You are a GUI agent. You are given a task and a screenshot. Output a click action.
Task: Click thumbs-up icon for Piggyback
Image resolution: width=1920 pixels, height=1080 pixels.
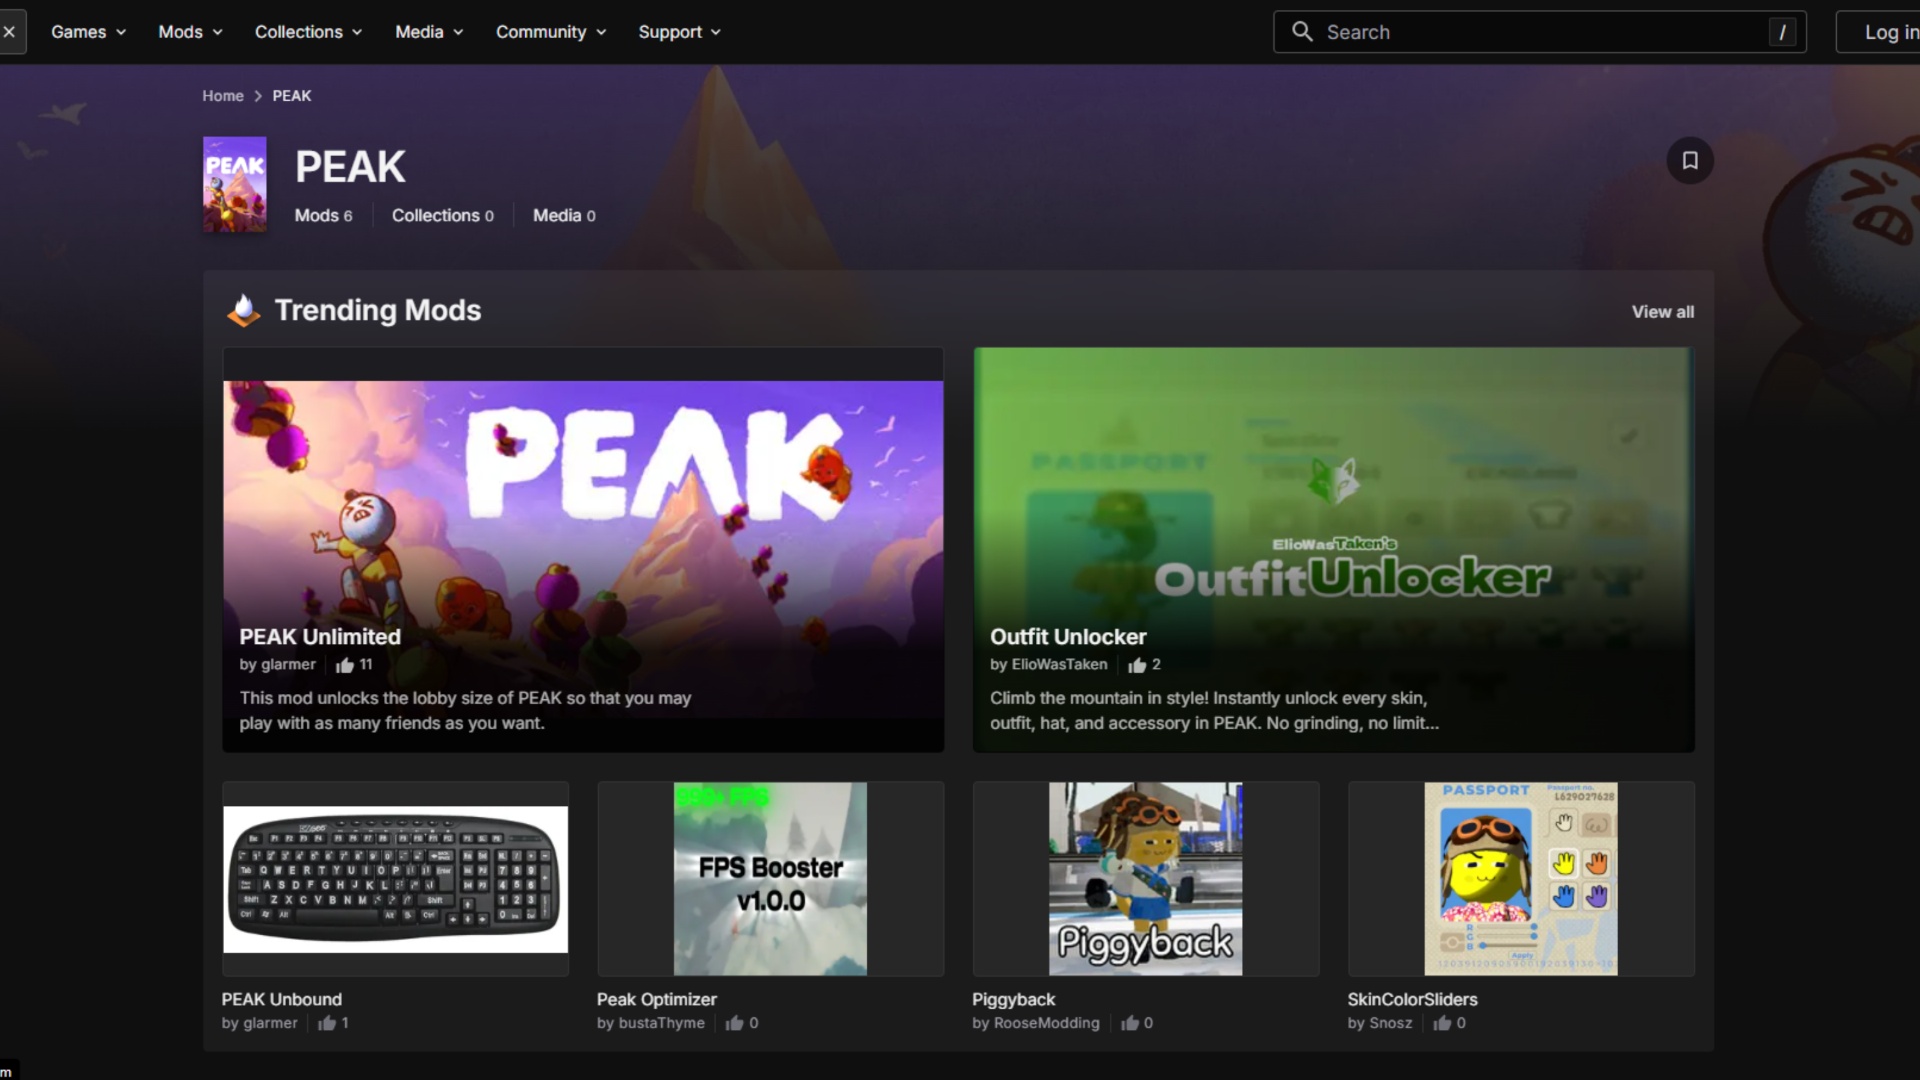click(1130, 1023)
